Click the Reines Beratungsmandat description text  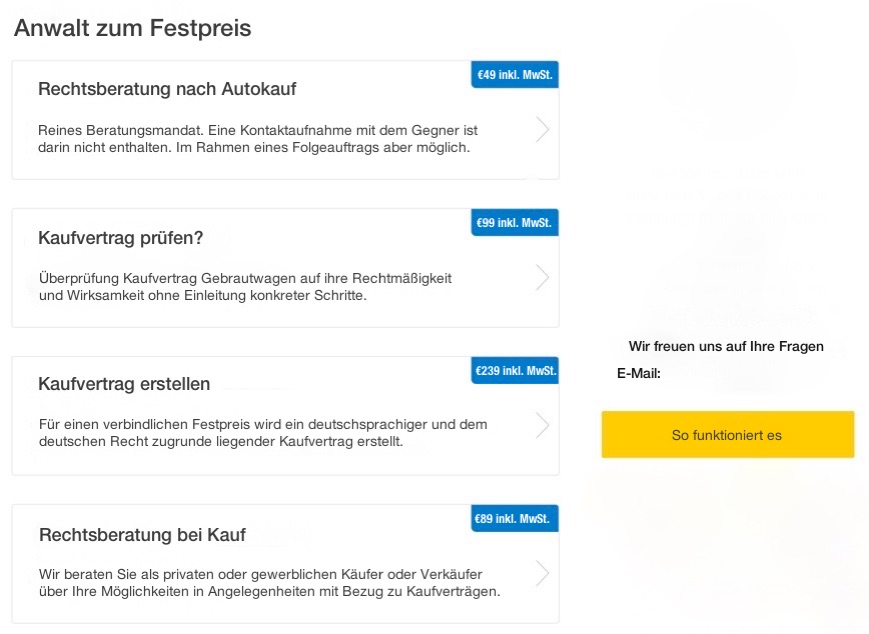(258, 139)
